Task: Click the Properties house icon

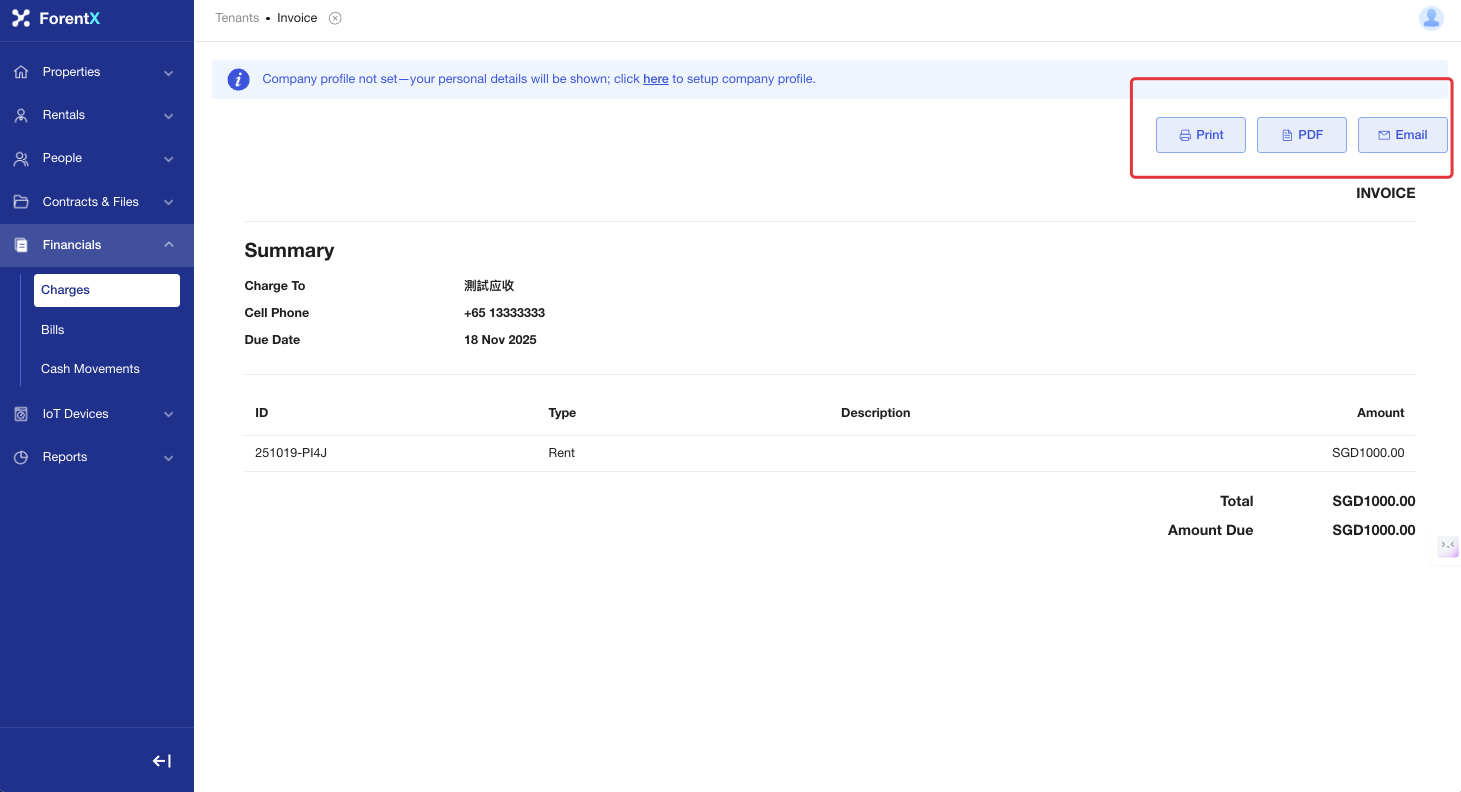Action: (21, 72)
